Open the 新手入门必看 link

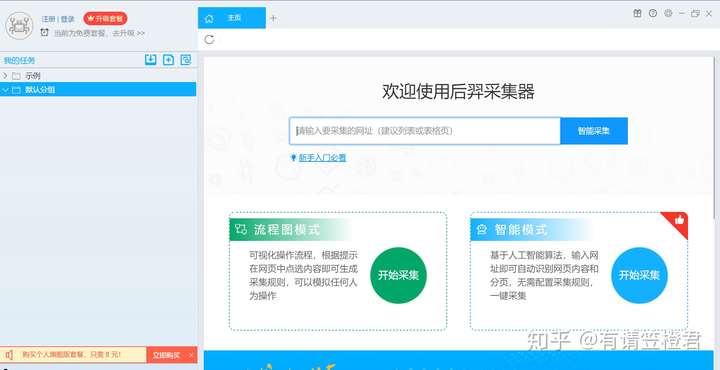click(x=322, y=158)
